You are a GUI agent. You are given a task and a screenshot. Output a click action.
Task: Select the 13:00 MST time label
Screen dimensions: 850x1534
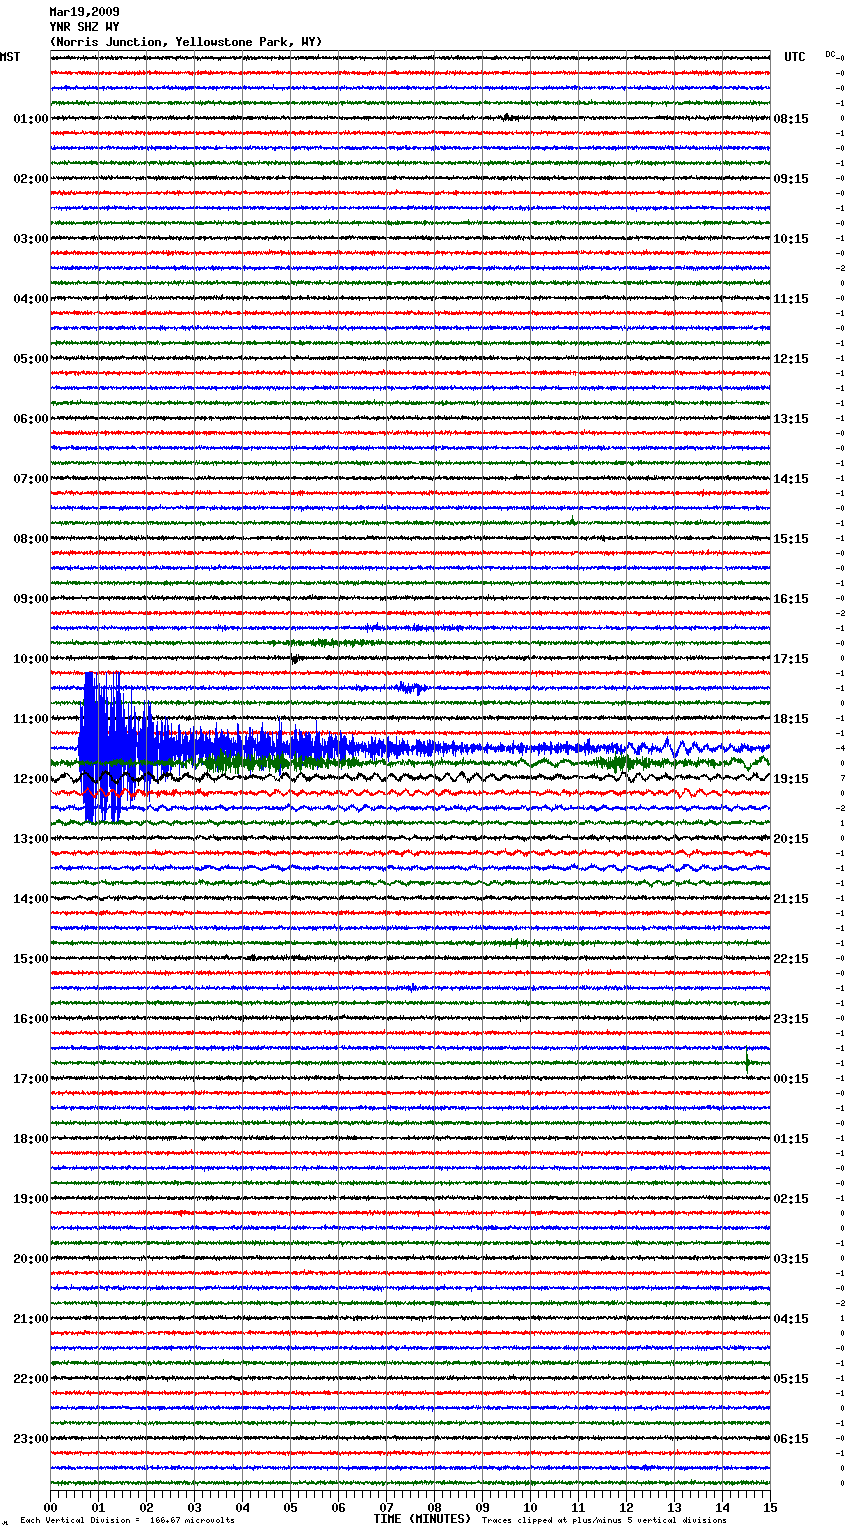tap(31, 839)
